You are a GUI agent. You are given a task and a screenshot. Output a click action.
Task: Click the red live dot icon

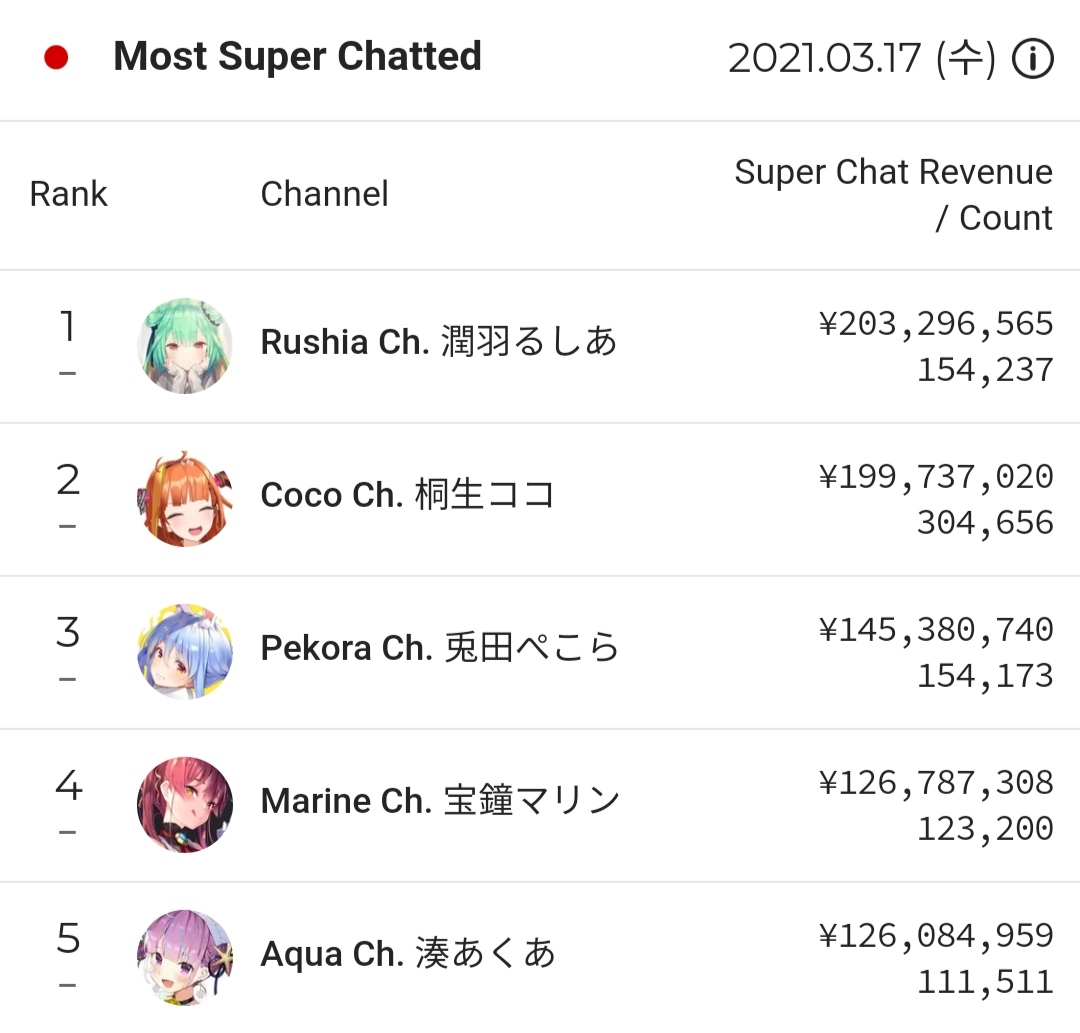pos(56,57)
